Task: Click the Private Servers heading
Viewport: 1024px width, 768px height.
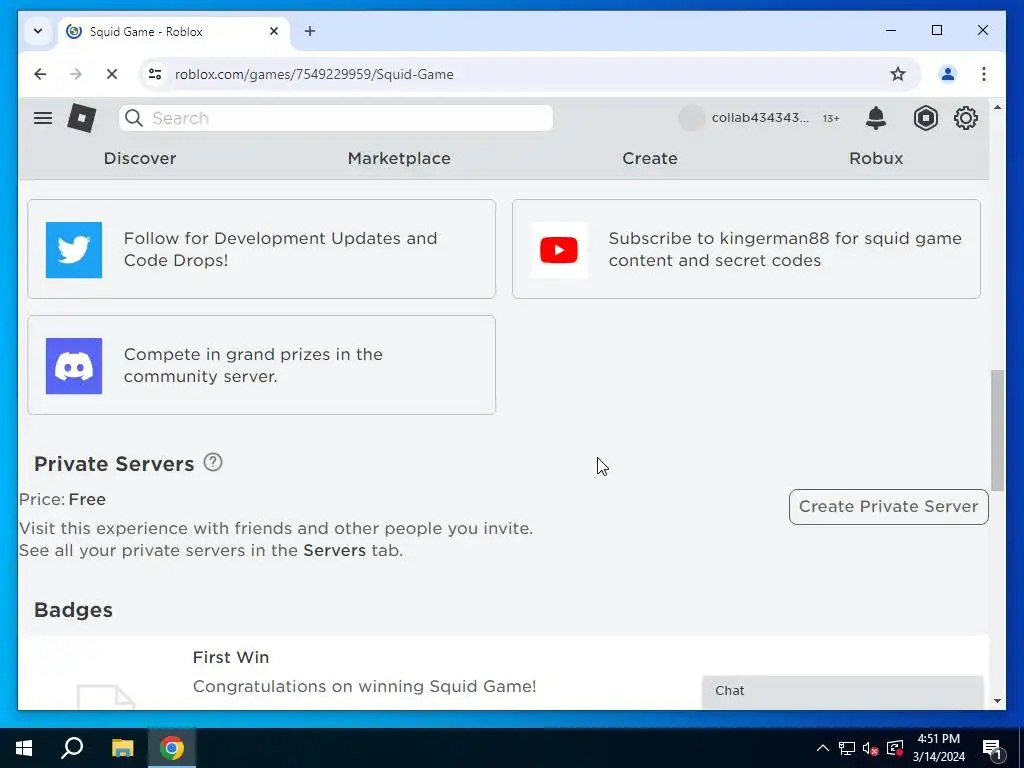Action: click(114, 464)
